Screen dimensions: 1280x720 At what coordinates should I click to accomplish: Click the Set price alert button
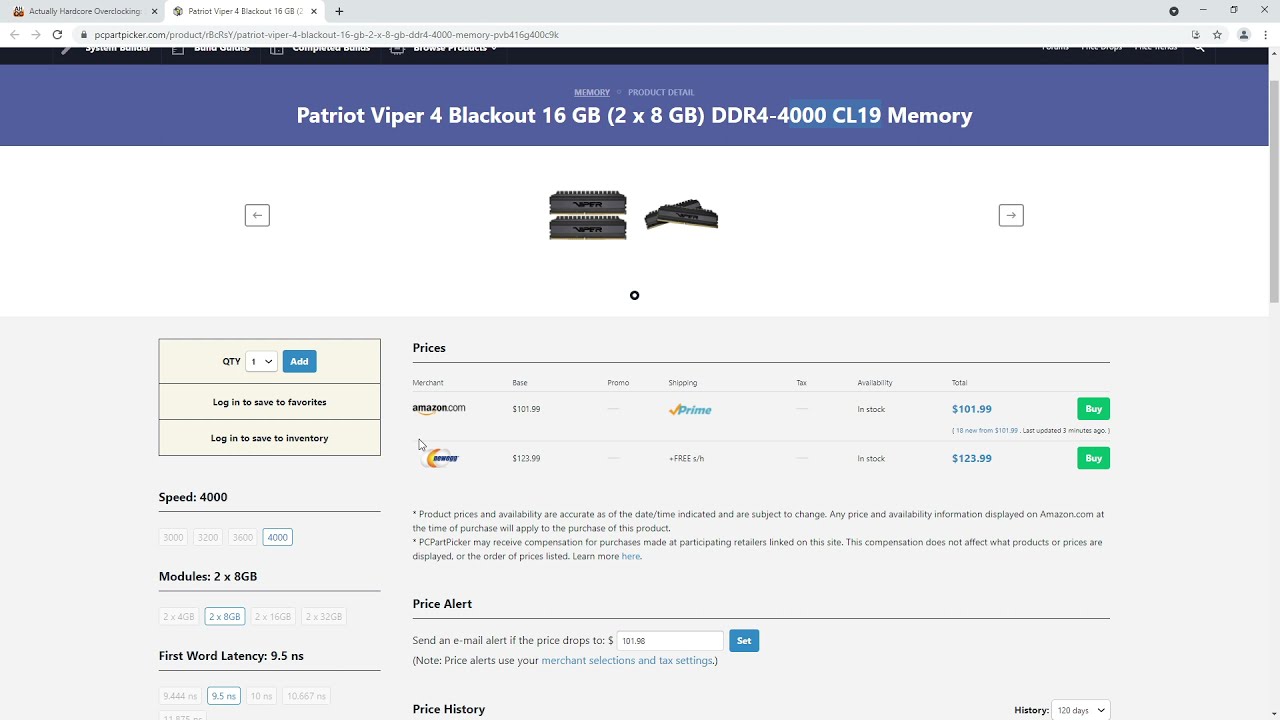(744, 640)
